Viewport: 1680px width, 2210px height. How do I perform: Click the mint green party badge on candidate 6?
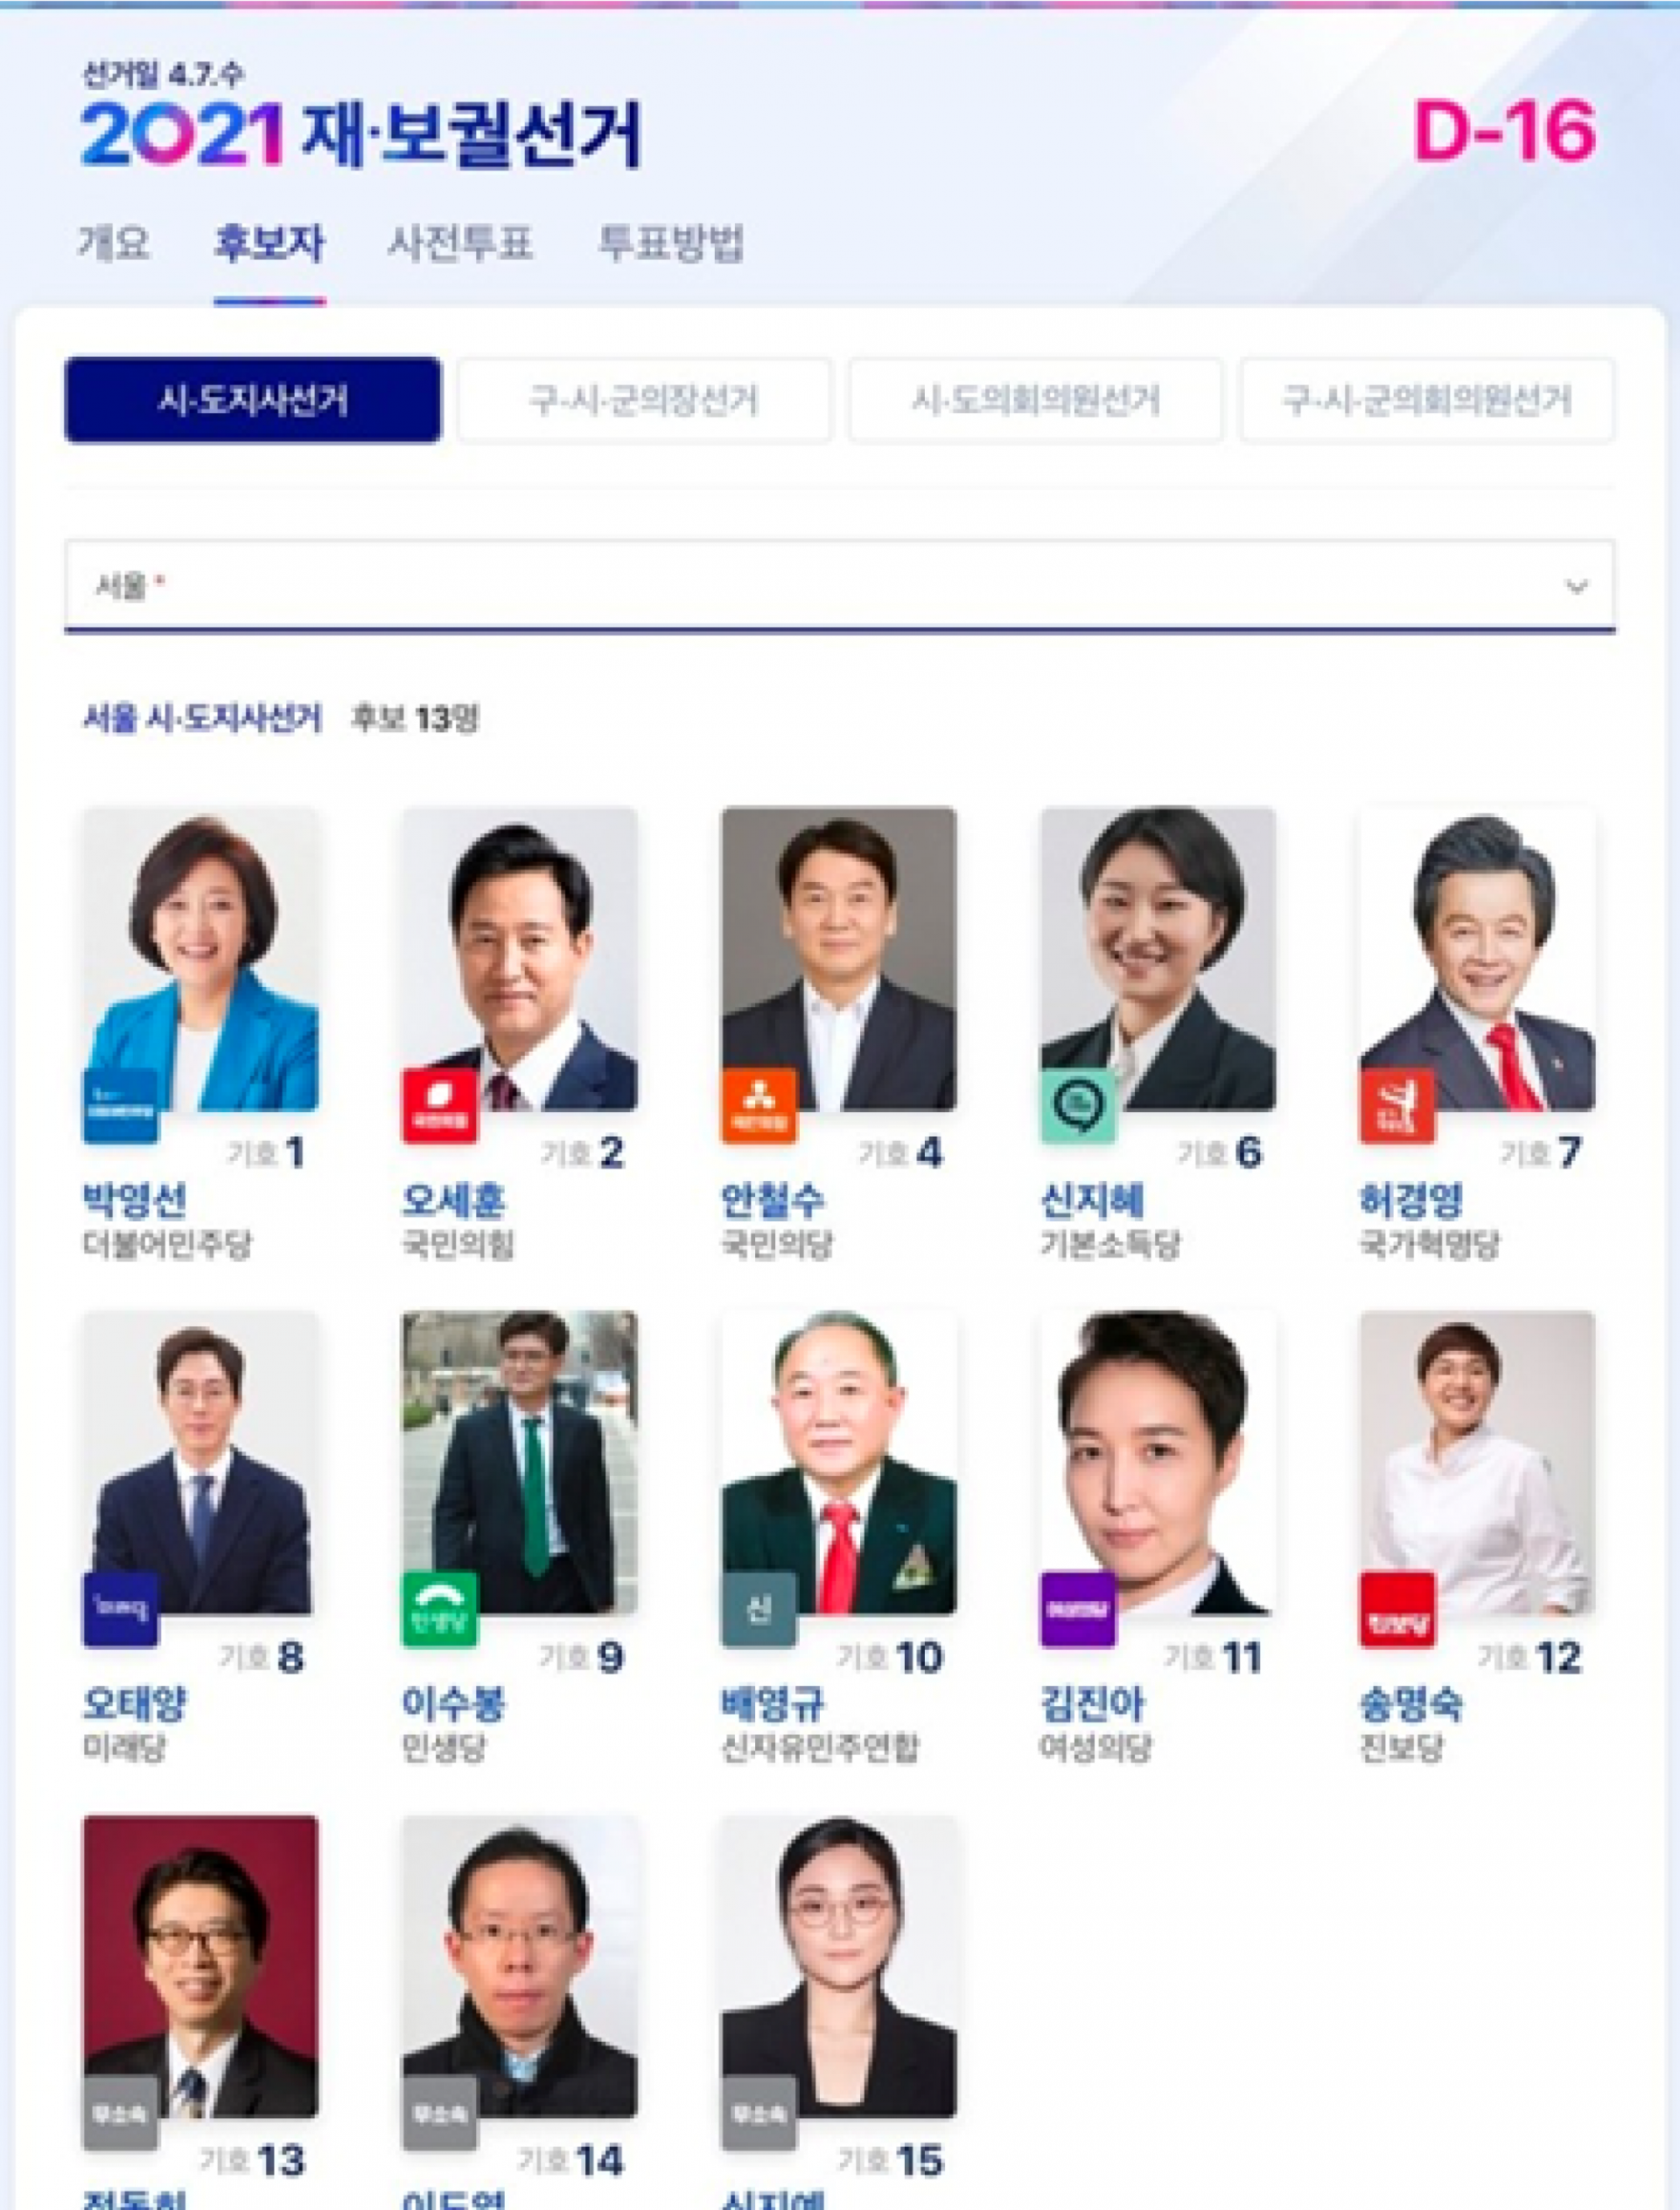1078,1106
